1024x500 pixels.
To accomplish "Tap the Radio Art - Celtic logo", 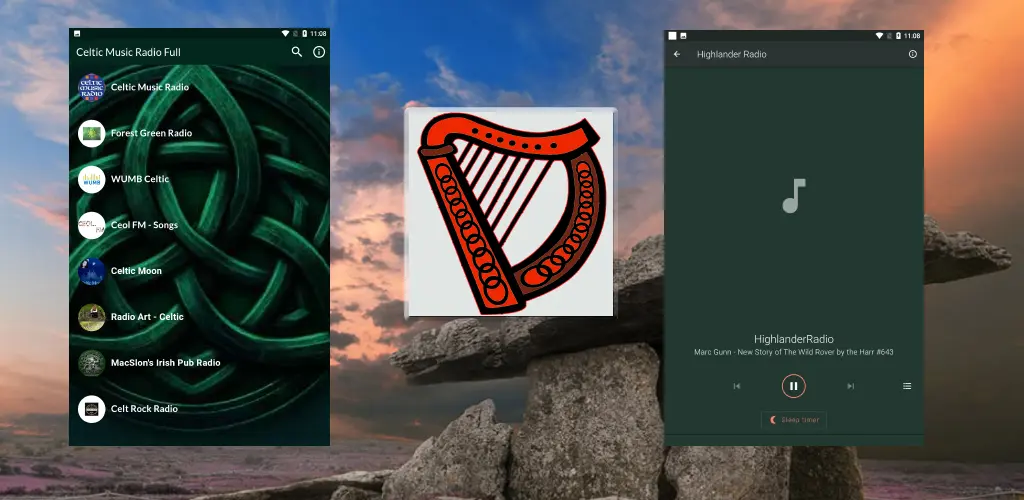I will pyautogui.click(x=91, y=317).
